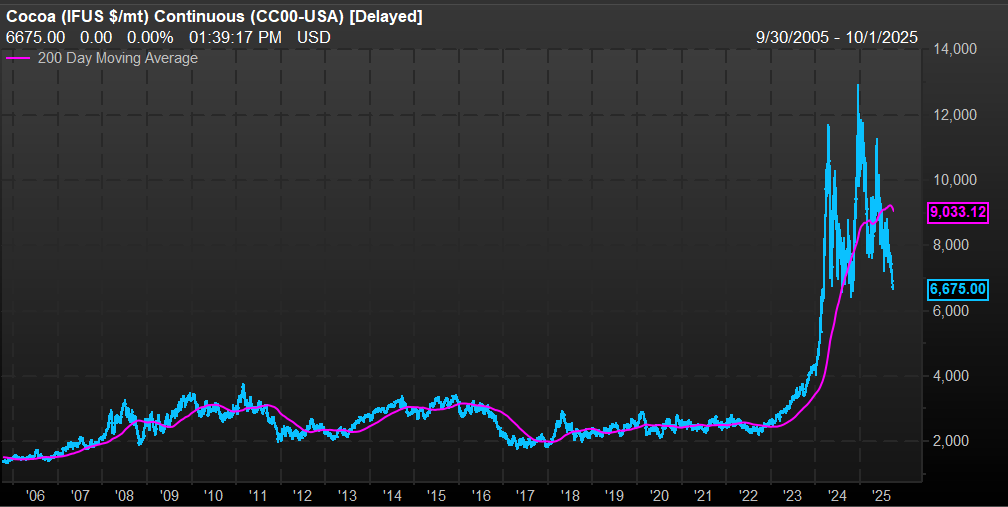Click the magenta 9,033.12 value tag
1008x507 pixels.
[x=958, y=212]
